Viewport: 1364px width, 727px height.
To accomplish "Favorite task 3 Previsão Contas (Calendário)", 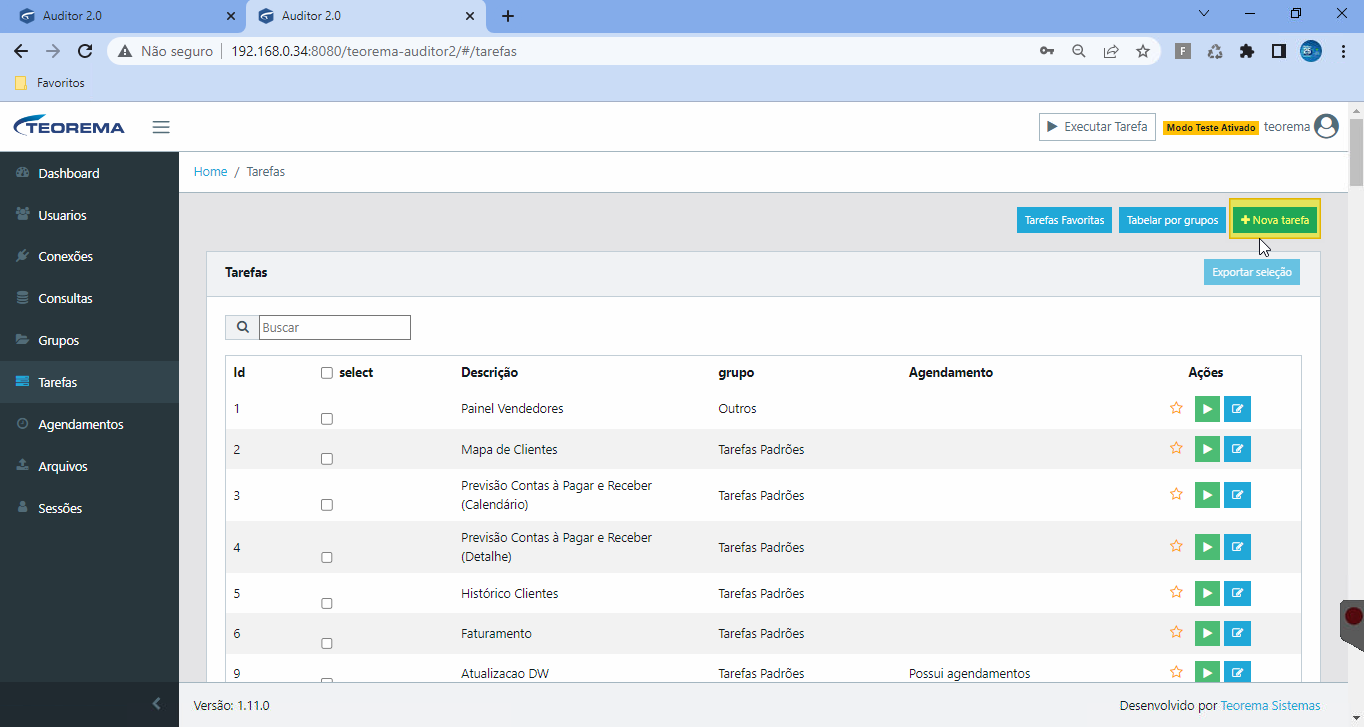I will [1176, 494].
